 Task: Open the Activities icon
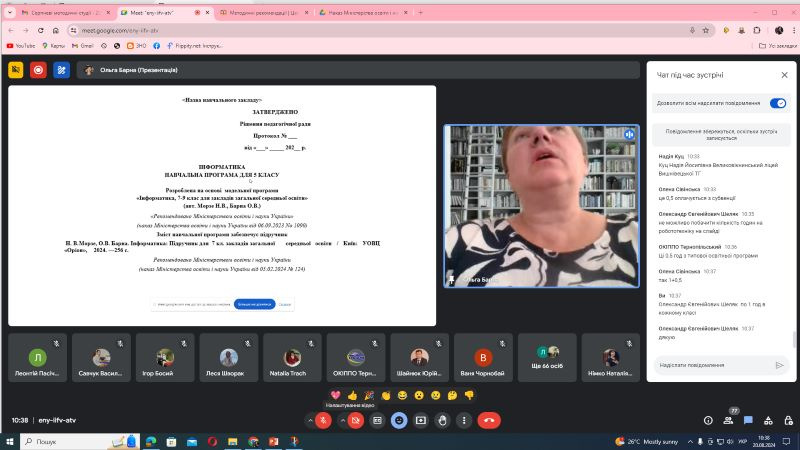pos(768,420)
